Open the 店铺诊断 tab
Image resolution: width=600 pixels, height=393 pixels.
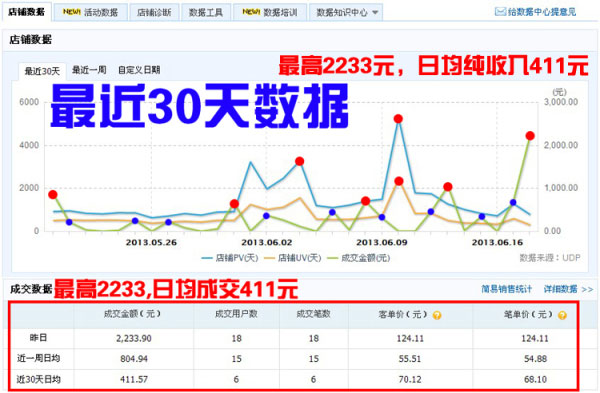click(x=154, y=13)
